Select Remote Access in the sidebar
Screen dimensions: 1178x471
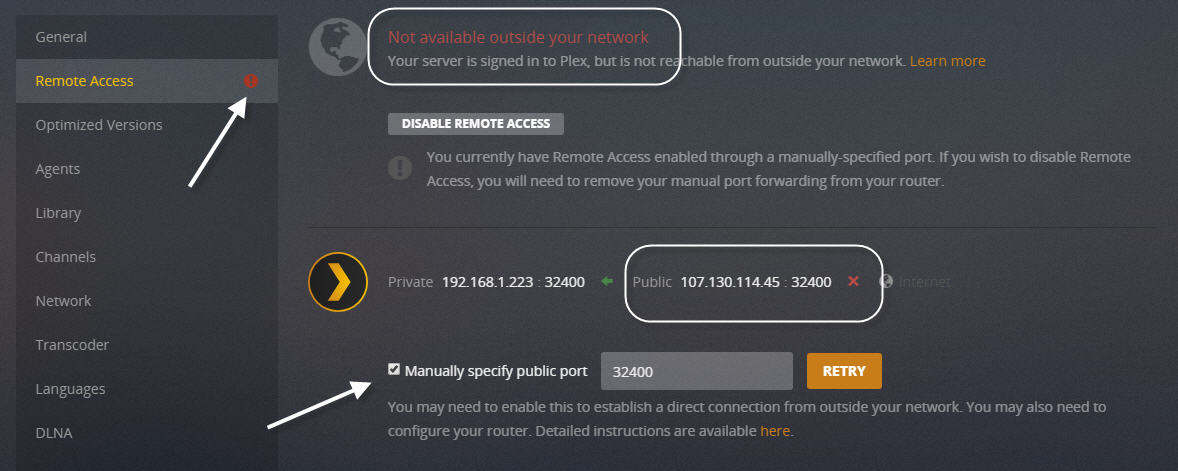tap(84, 81)
